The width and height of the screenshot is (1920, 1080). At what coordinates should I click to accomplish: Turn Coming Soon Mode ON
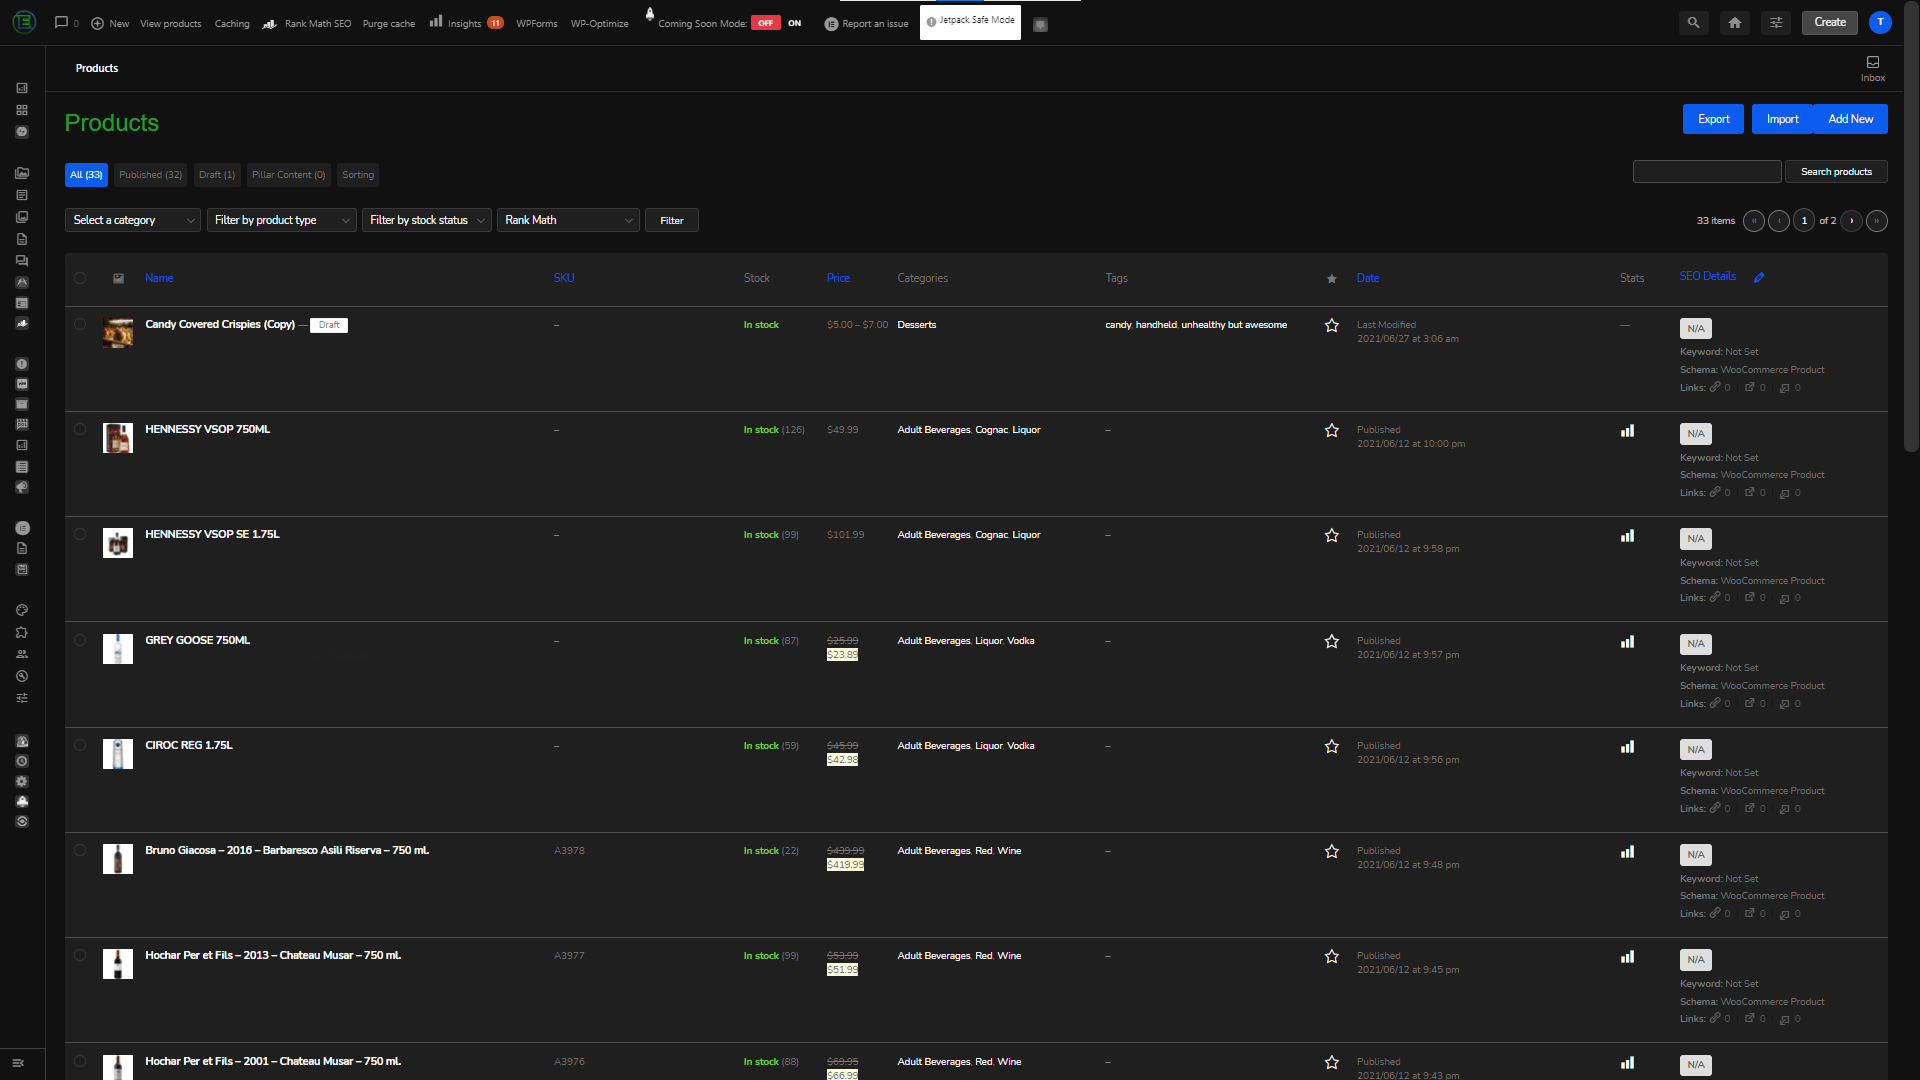click(795, 23)
